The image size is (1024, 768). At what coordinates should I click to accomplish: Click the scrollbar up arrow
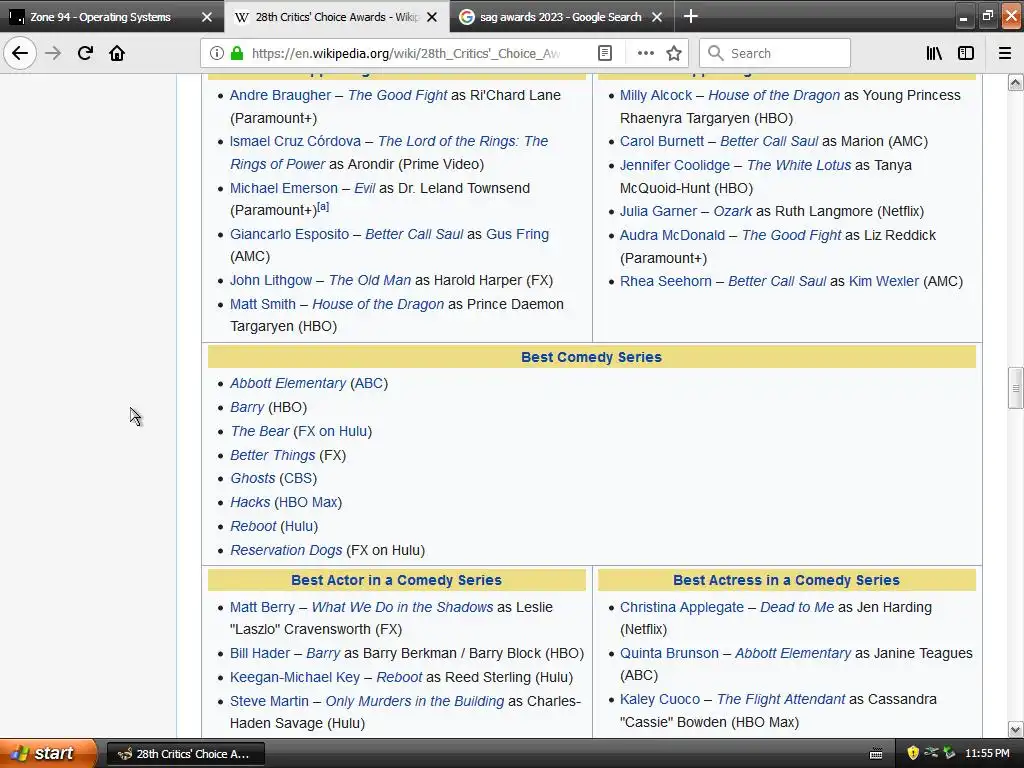(1015, 82)
